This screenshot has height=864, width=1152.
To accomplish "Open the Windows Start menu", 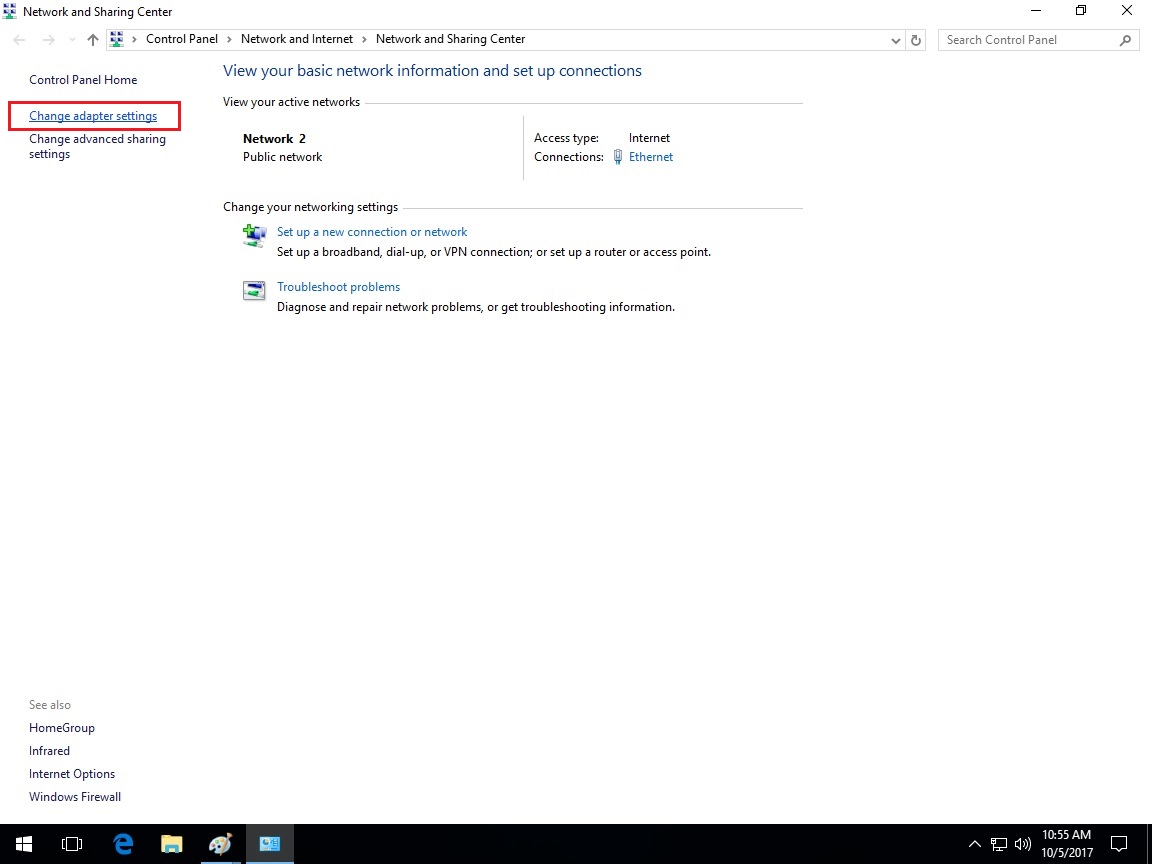I will [24, 844].
